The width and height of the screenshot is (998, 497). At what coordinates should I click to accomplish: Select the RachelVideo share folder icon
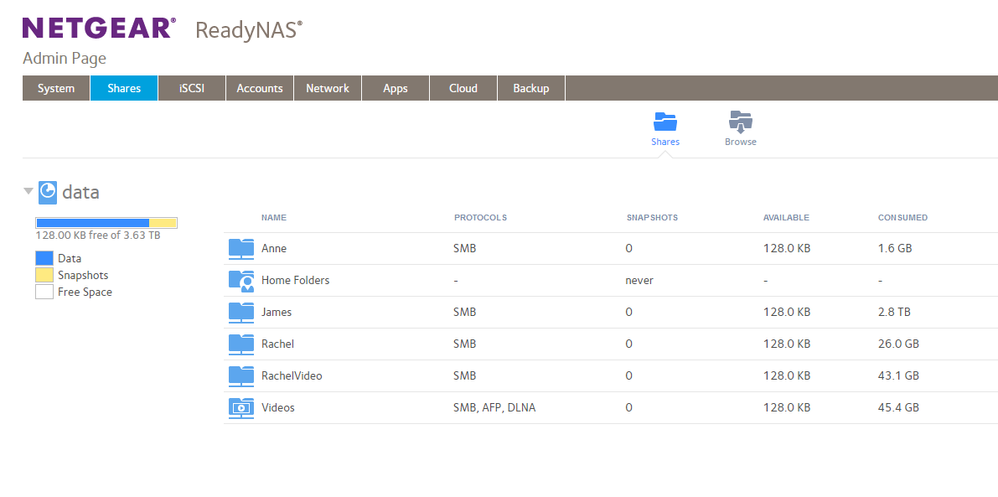(x=241, y=376)
